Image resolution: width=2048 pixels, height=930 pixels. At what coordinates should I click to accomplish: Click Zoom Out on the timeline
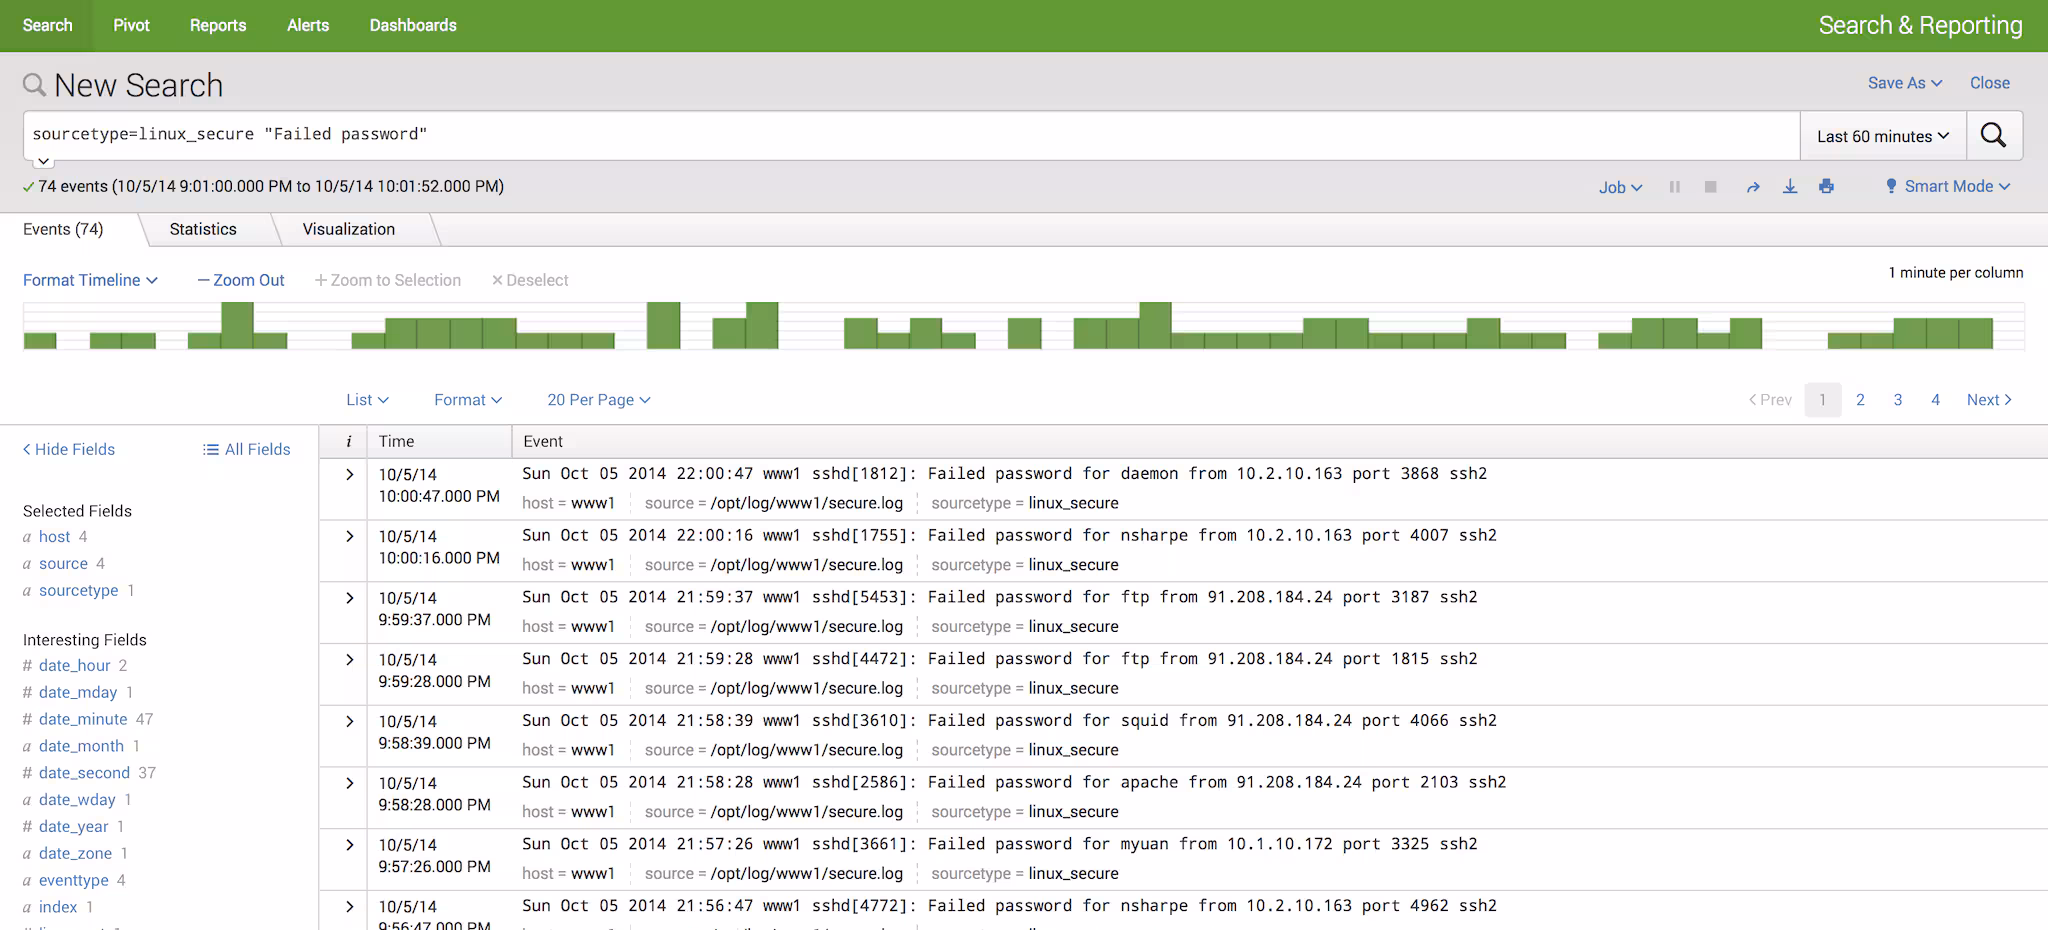(241, 280)
